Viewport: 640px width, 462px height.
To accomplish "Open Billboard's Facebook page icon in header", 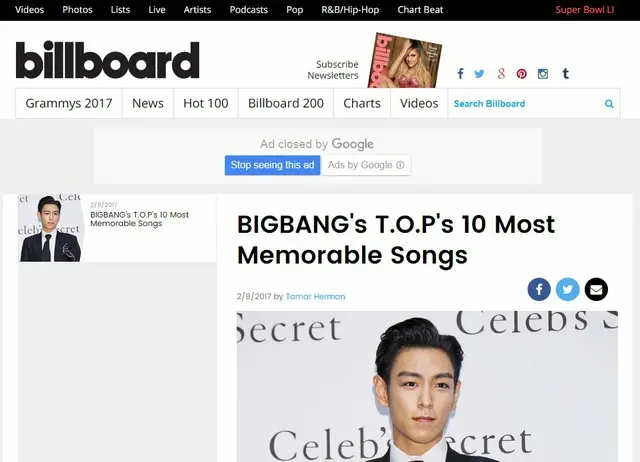I will pyautogui.click(x=460, y=74).
